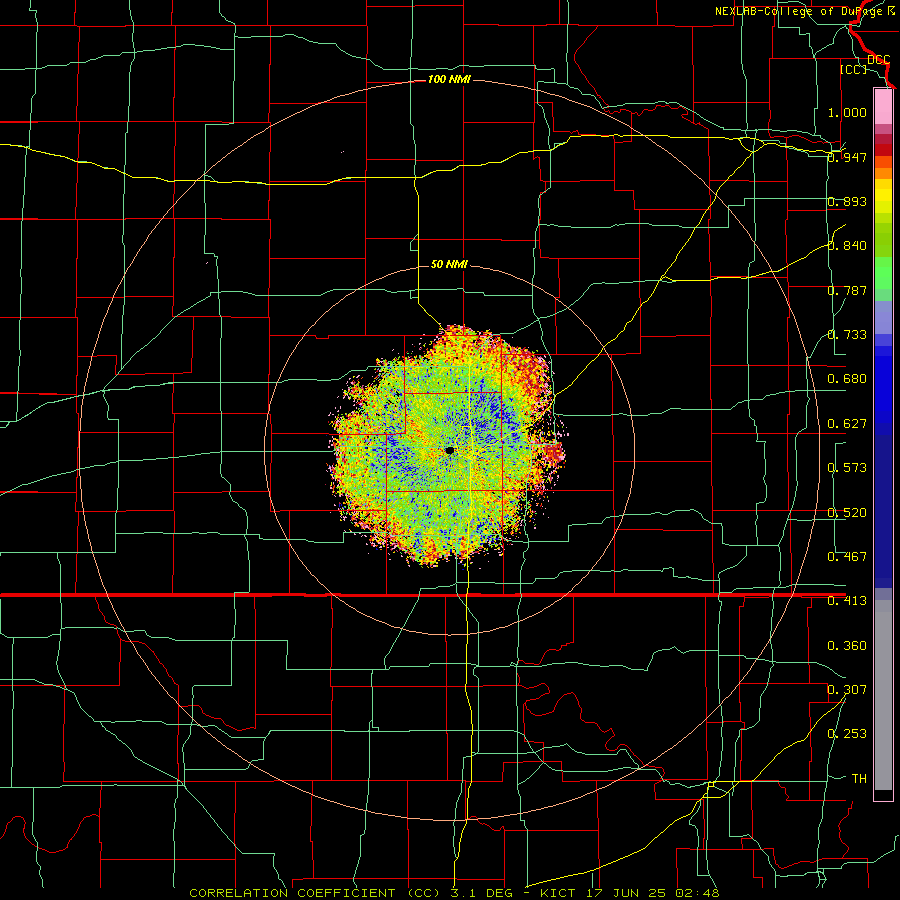Click the 0.787 color scale value

click(847, 290)
